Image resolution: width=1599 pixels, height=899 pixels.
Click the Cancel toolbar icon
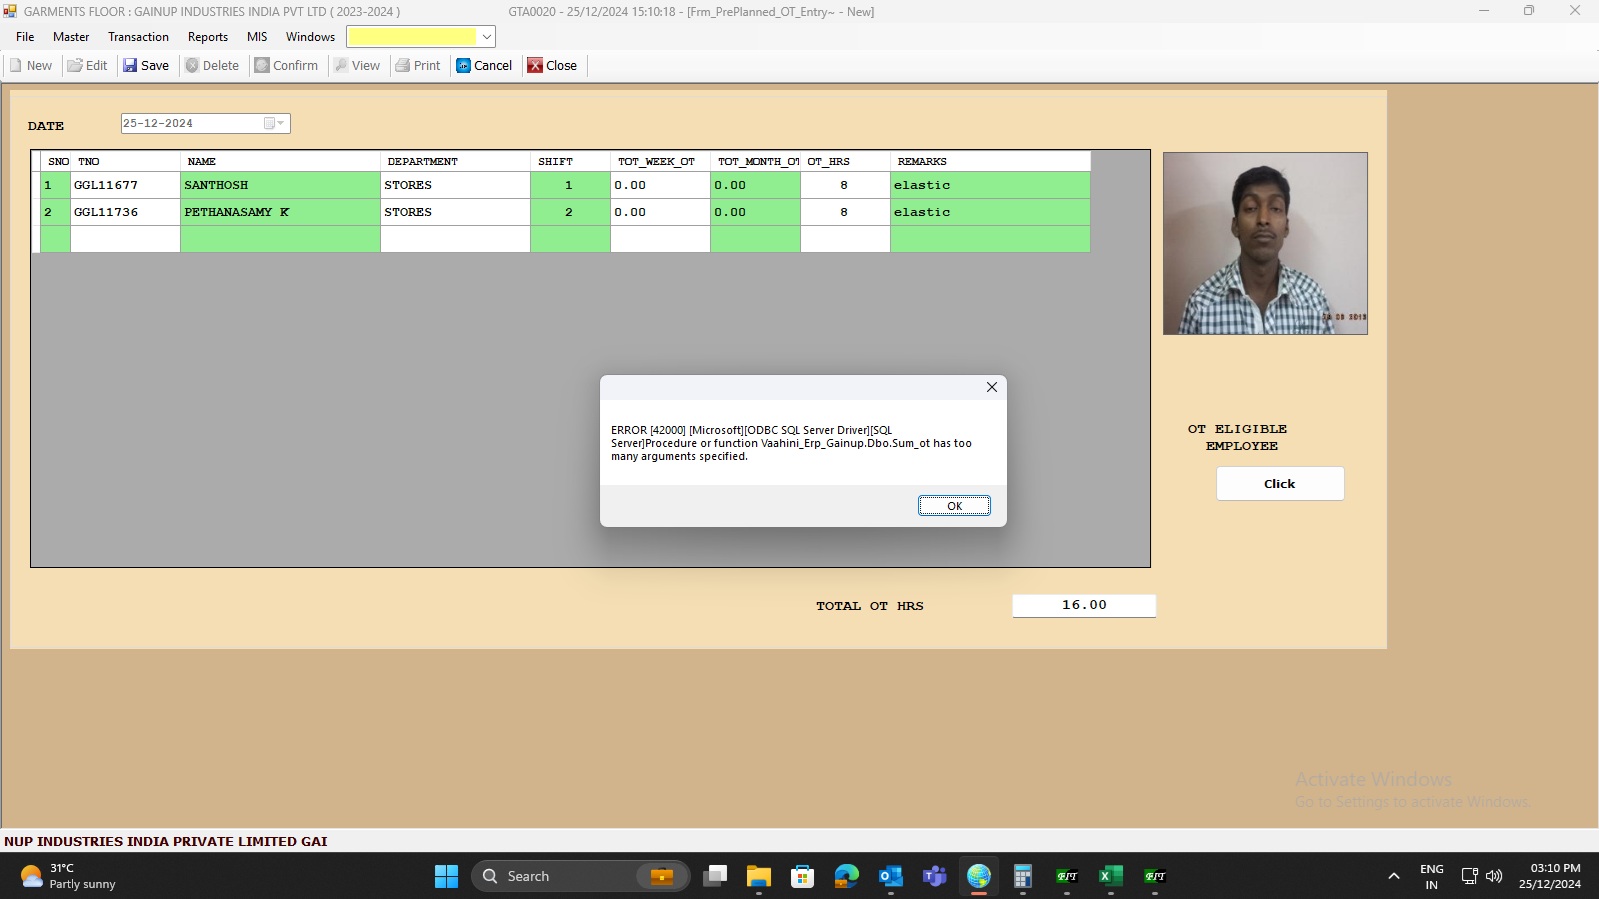(464, 66)
